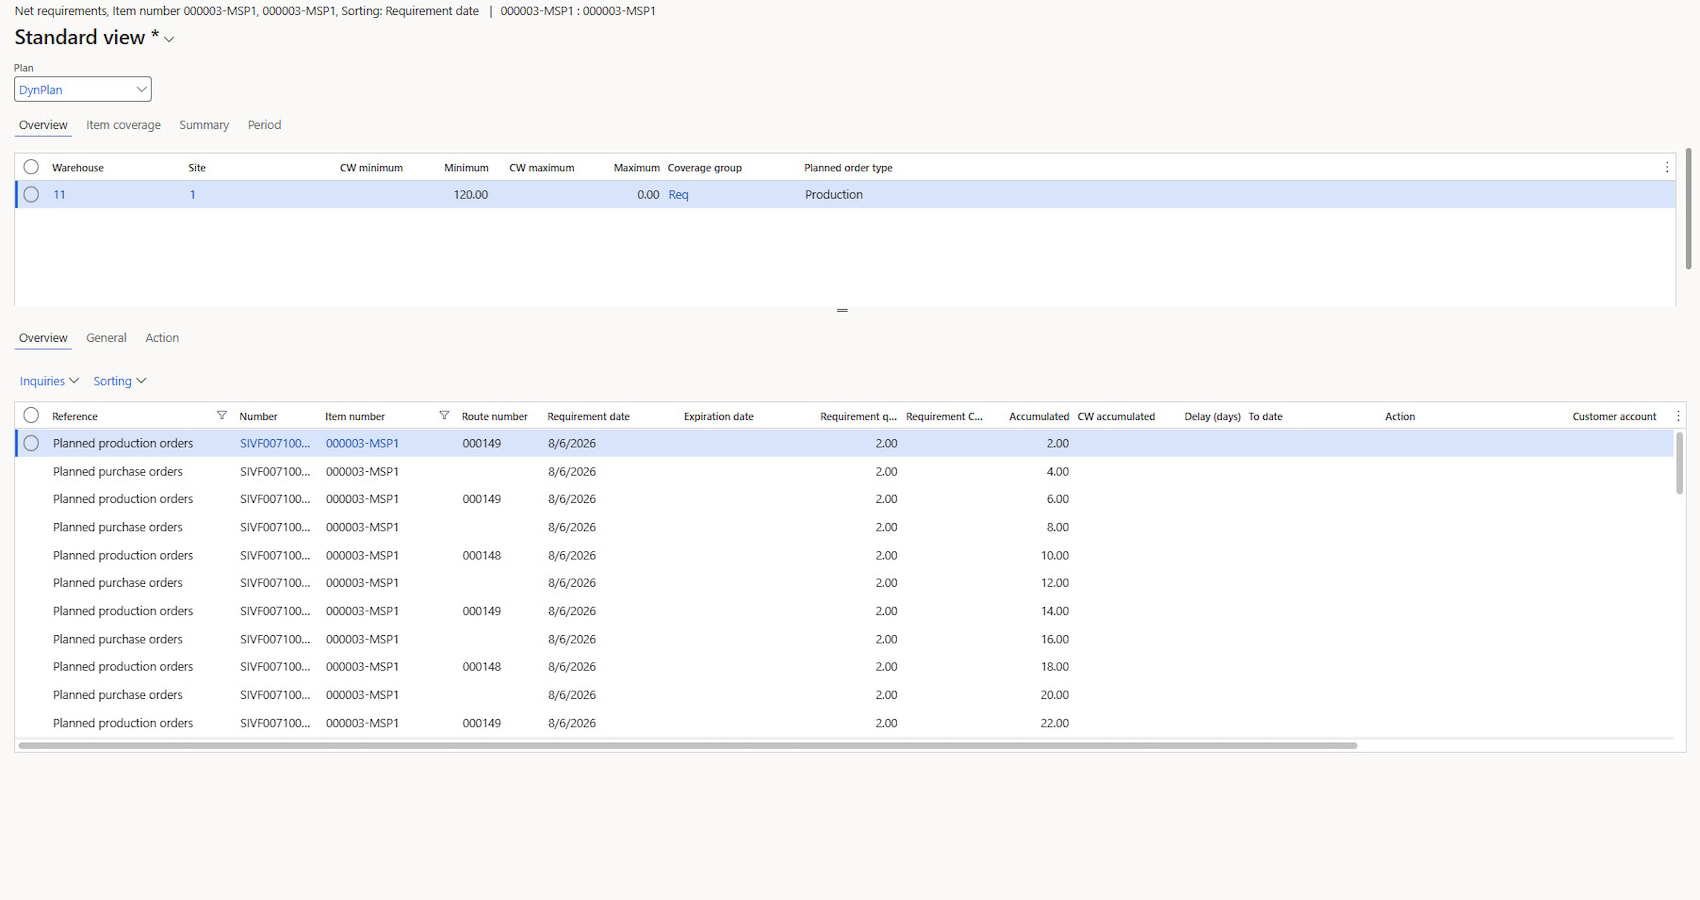Switch to the Summary tab
The height and width of the screenshot is (900, 1700).
[x=204, y=125]
